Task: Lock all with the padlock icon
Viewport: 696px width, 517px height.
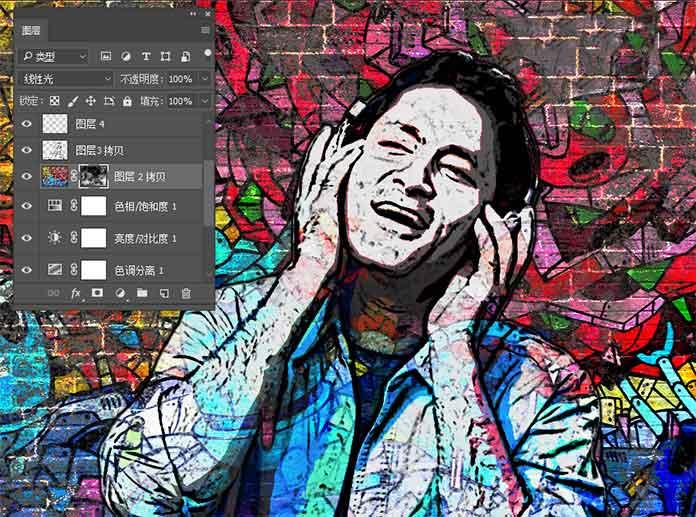Action: pyautogui.click(x=127, y=102)
